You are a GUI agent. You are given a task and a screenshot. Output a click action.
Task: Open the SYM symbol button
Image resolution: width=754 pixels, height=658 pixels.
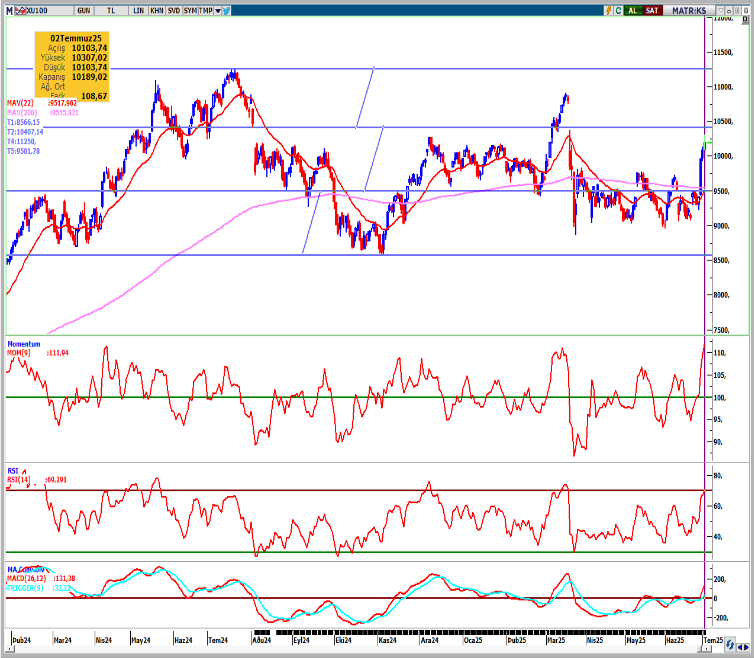point(190,10)
